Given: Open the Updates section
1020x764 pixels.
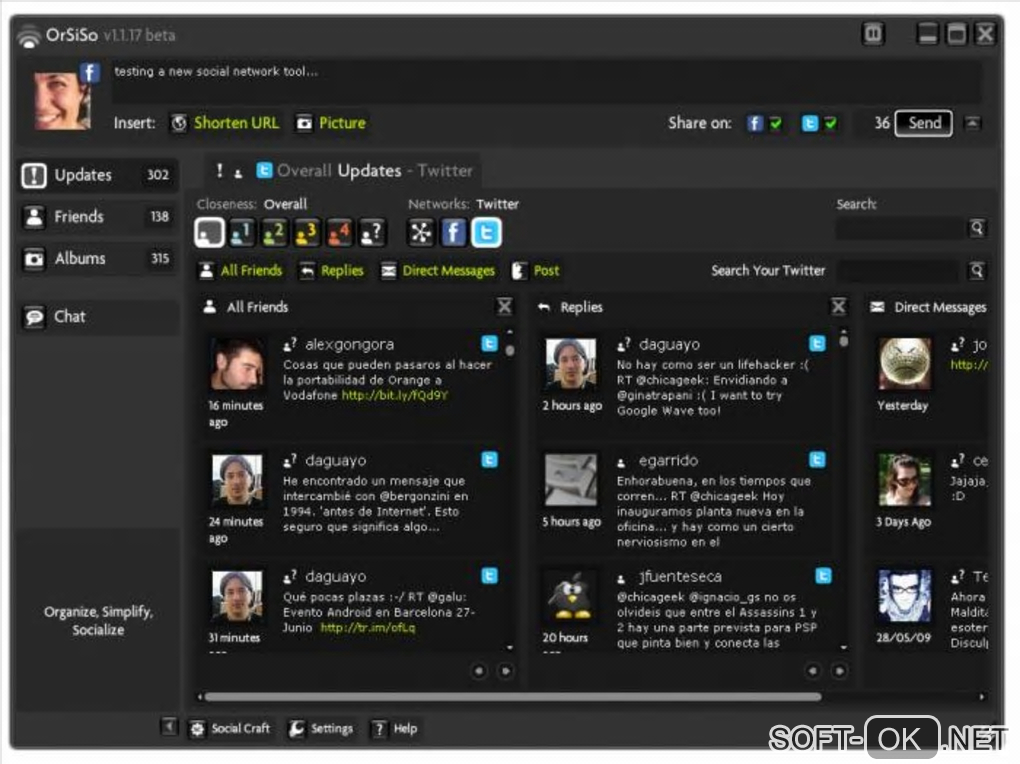Looking at the screenshot, I should coord(98,175).
